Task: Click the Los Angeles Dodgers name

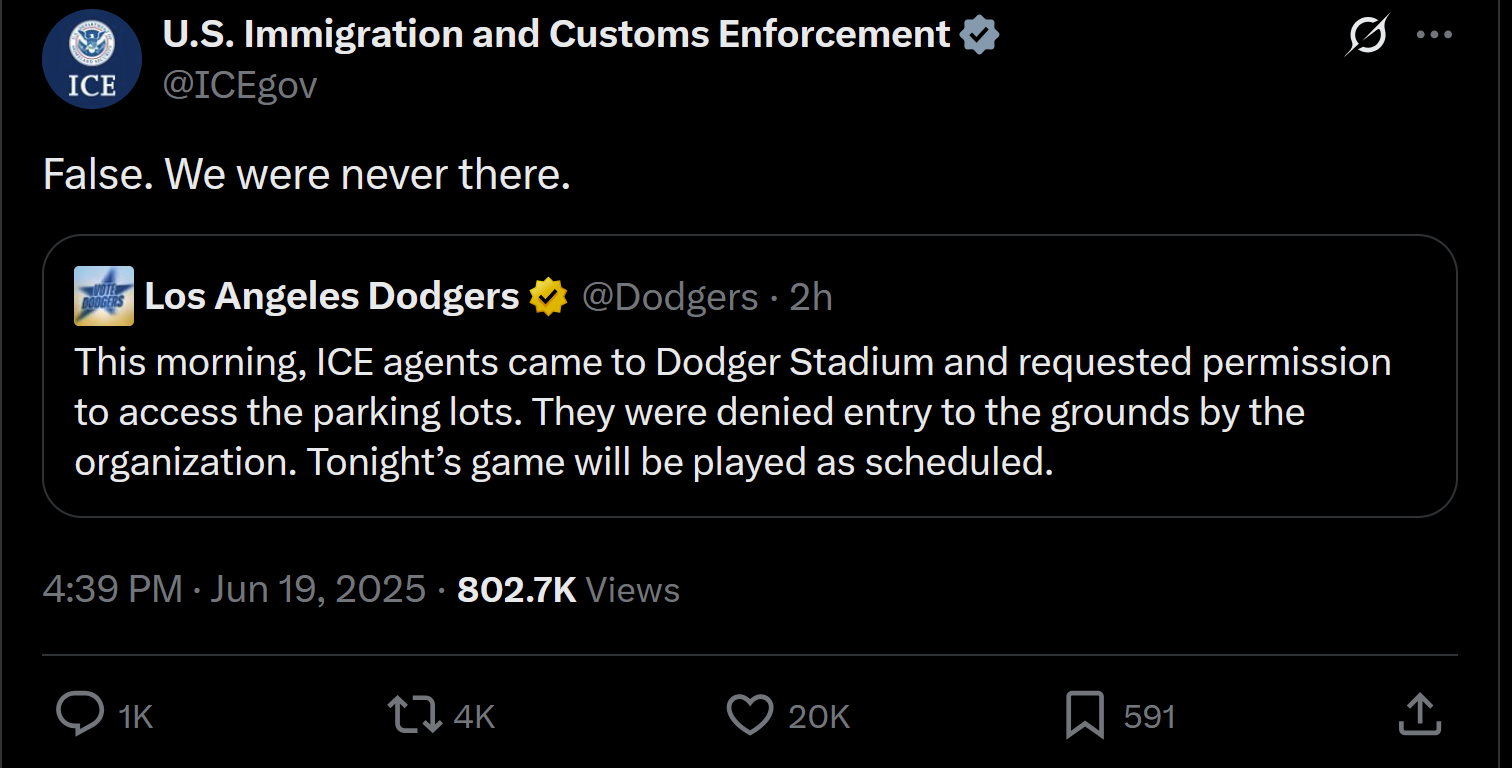Action: point(332,297)
